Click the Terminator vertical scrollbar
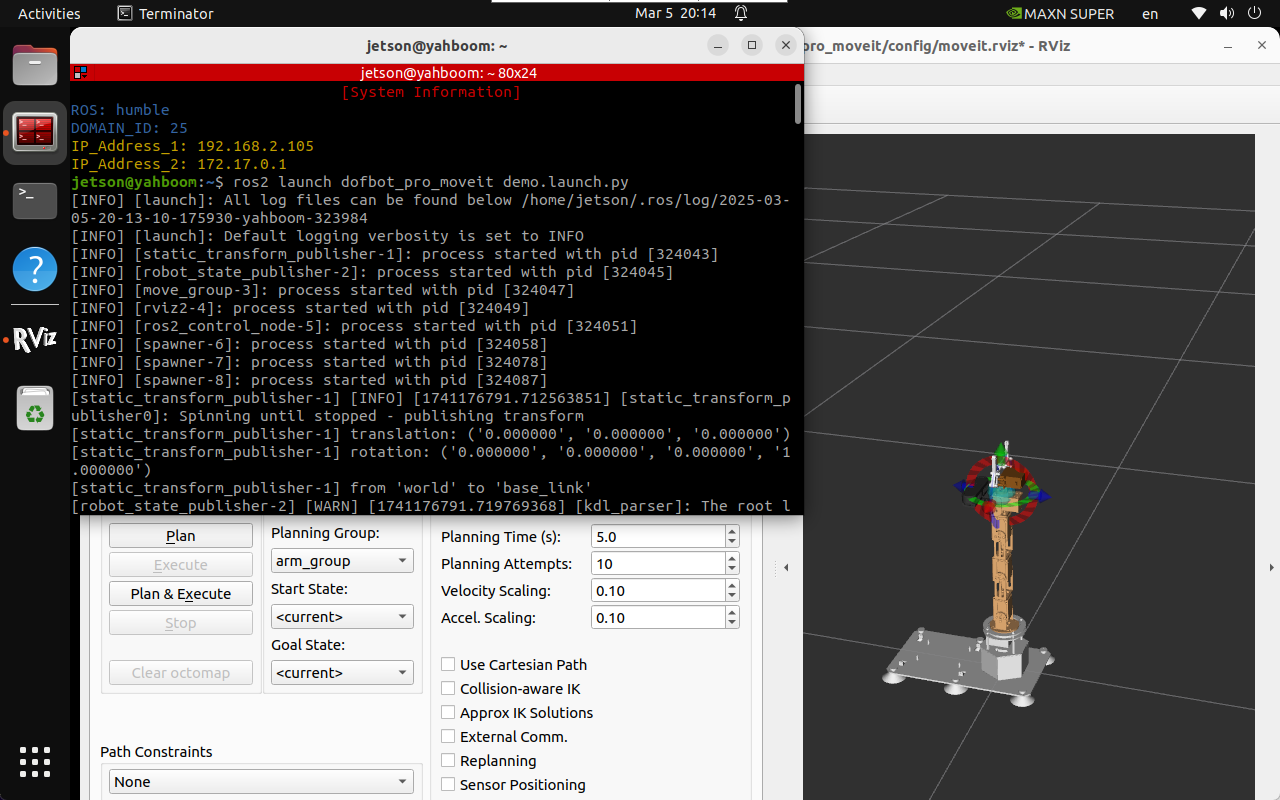 (x=798, y=105)
